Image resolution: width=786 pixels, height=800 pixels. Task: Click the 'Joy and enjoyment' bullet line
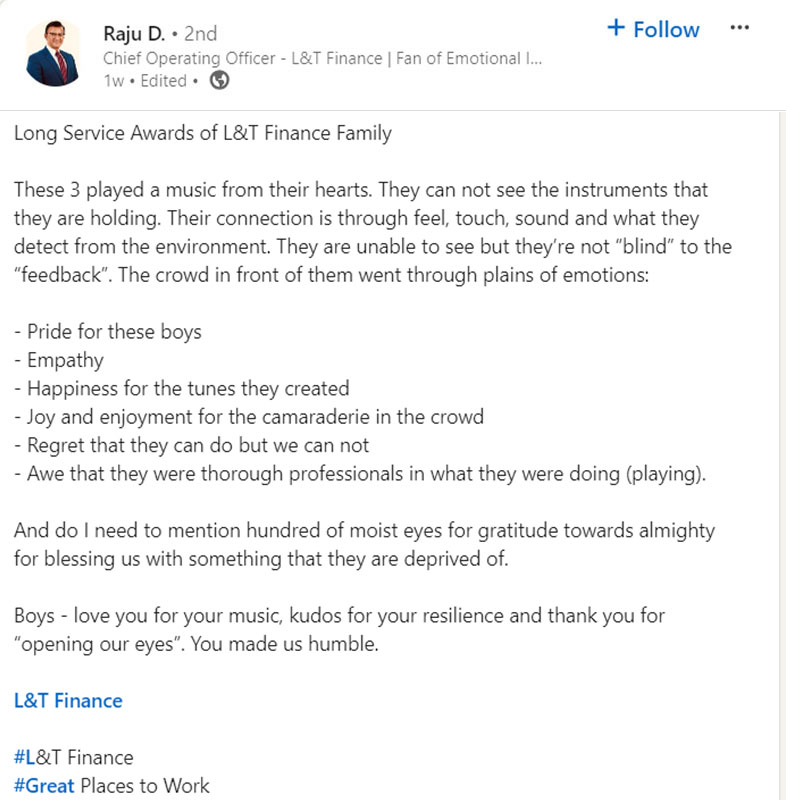click(x=249, y=417)
